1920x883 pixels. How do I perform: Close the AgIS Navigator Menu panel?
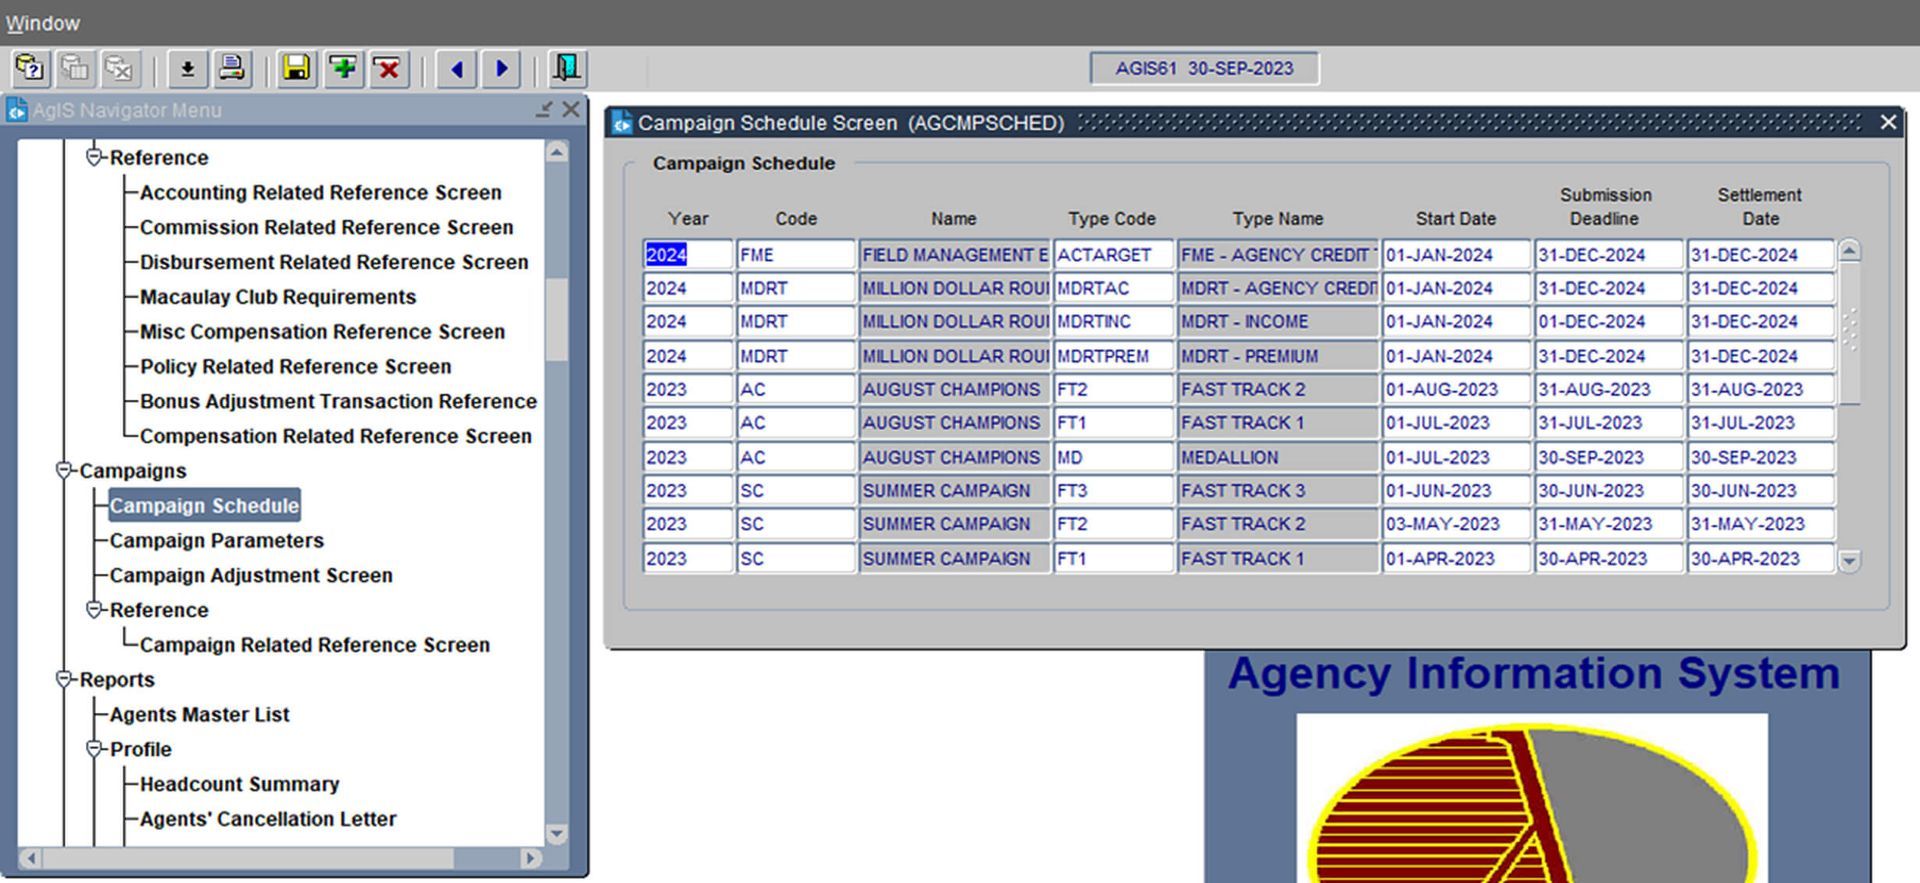tap(571, 110)
